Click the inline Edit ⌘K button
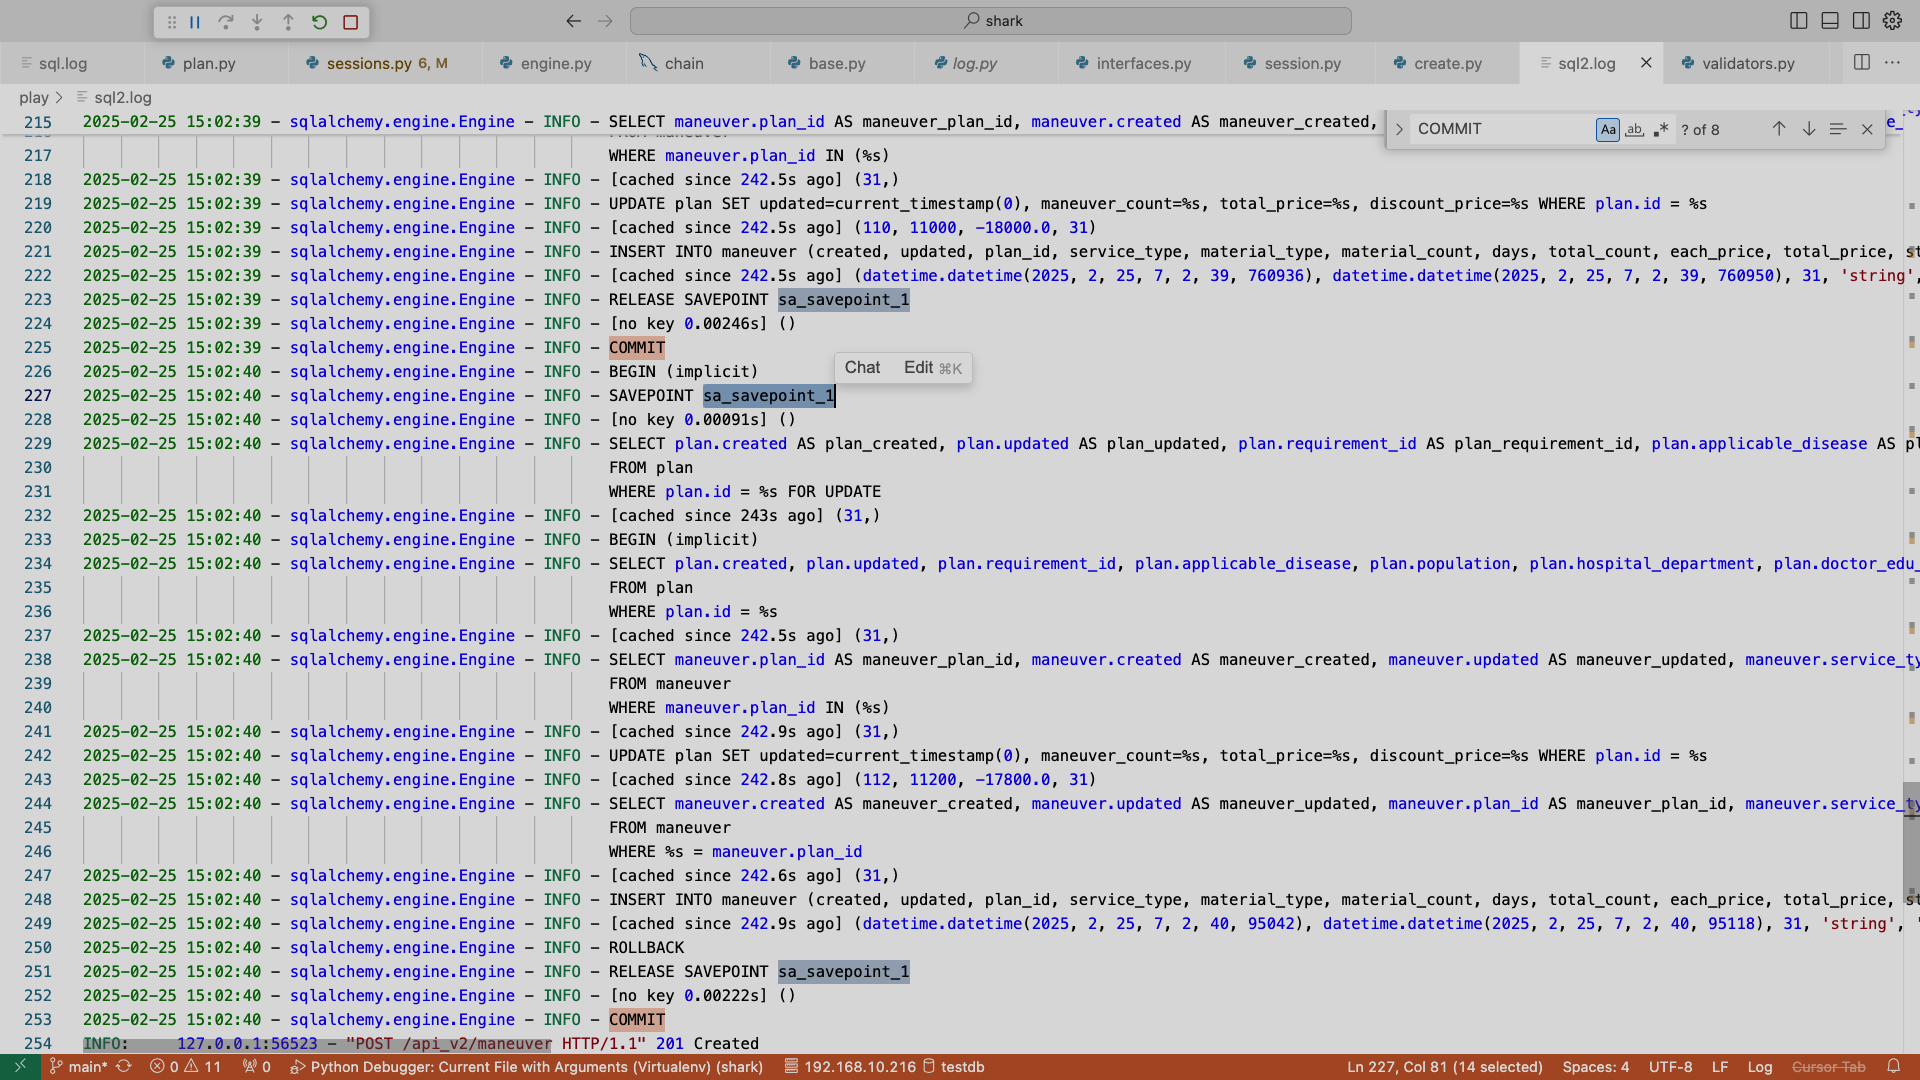The image size is (1920, 1080). click(x=933, y=368)
